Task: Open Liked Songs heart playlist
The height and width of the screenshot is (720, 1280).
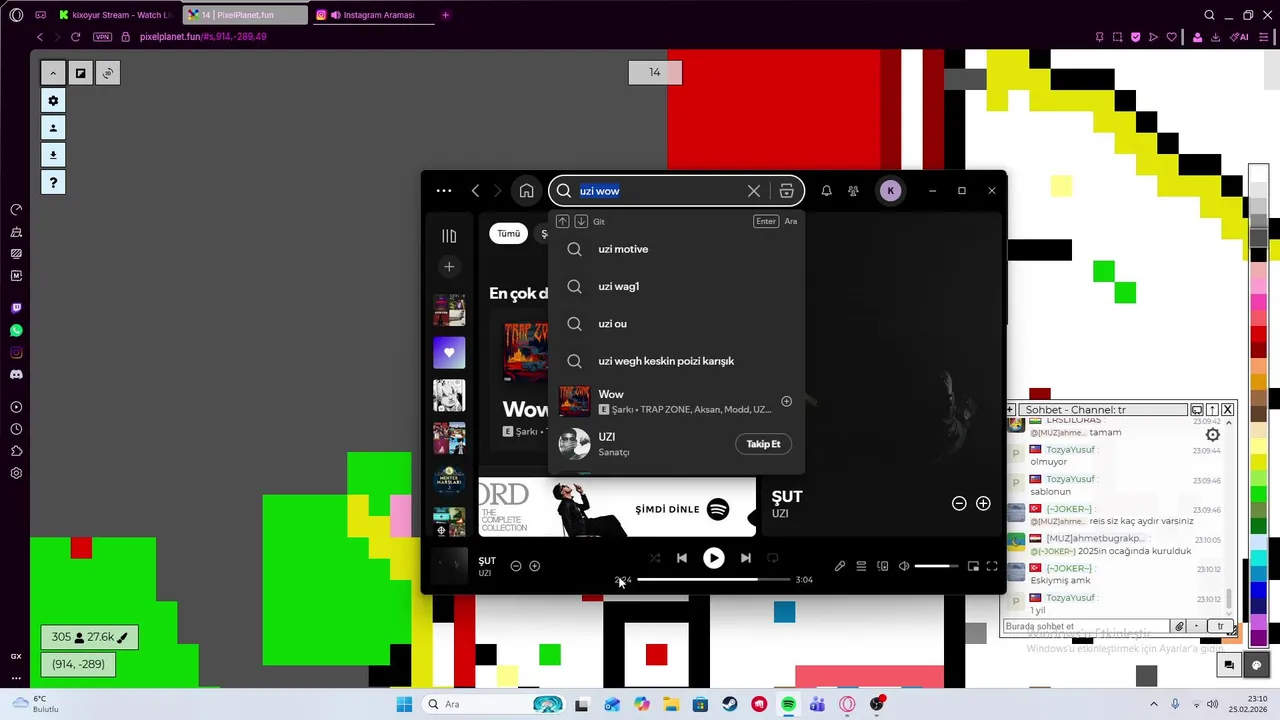Action: [x=449, y=352]
